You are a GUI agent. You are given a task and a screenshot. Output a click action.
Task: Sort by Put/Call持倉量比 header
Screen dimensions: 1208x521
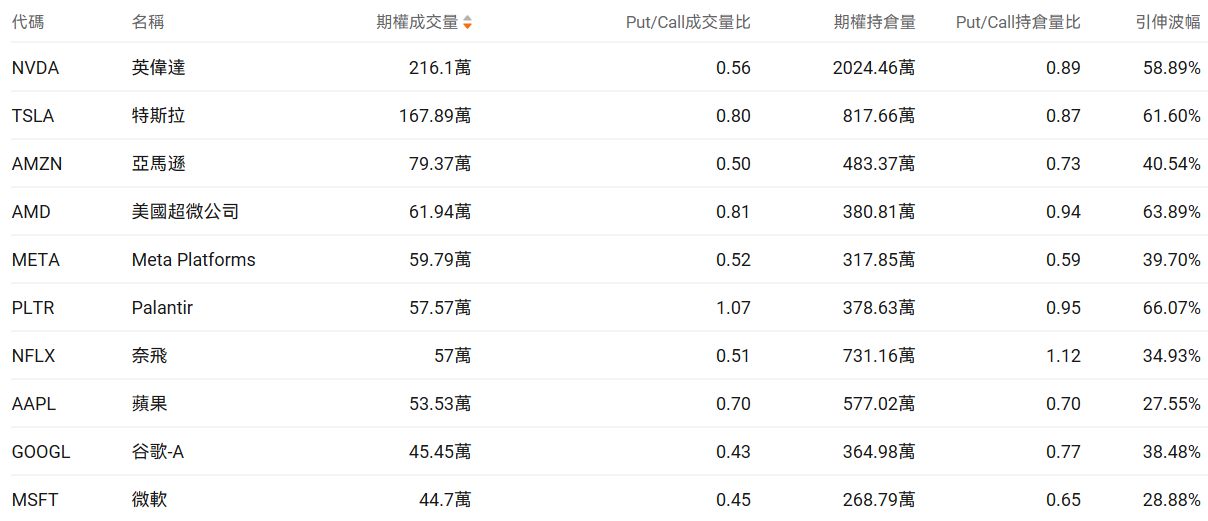1018,22
